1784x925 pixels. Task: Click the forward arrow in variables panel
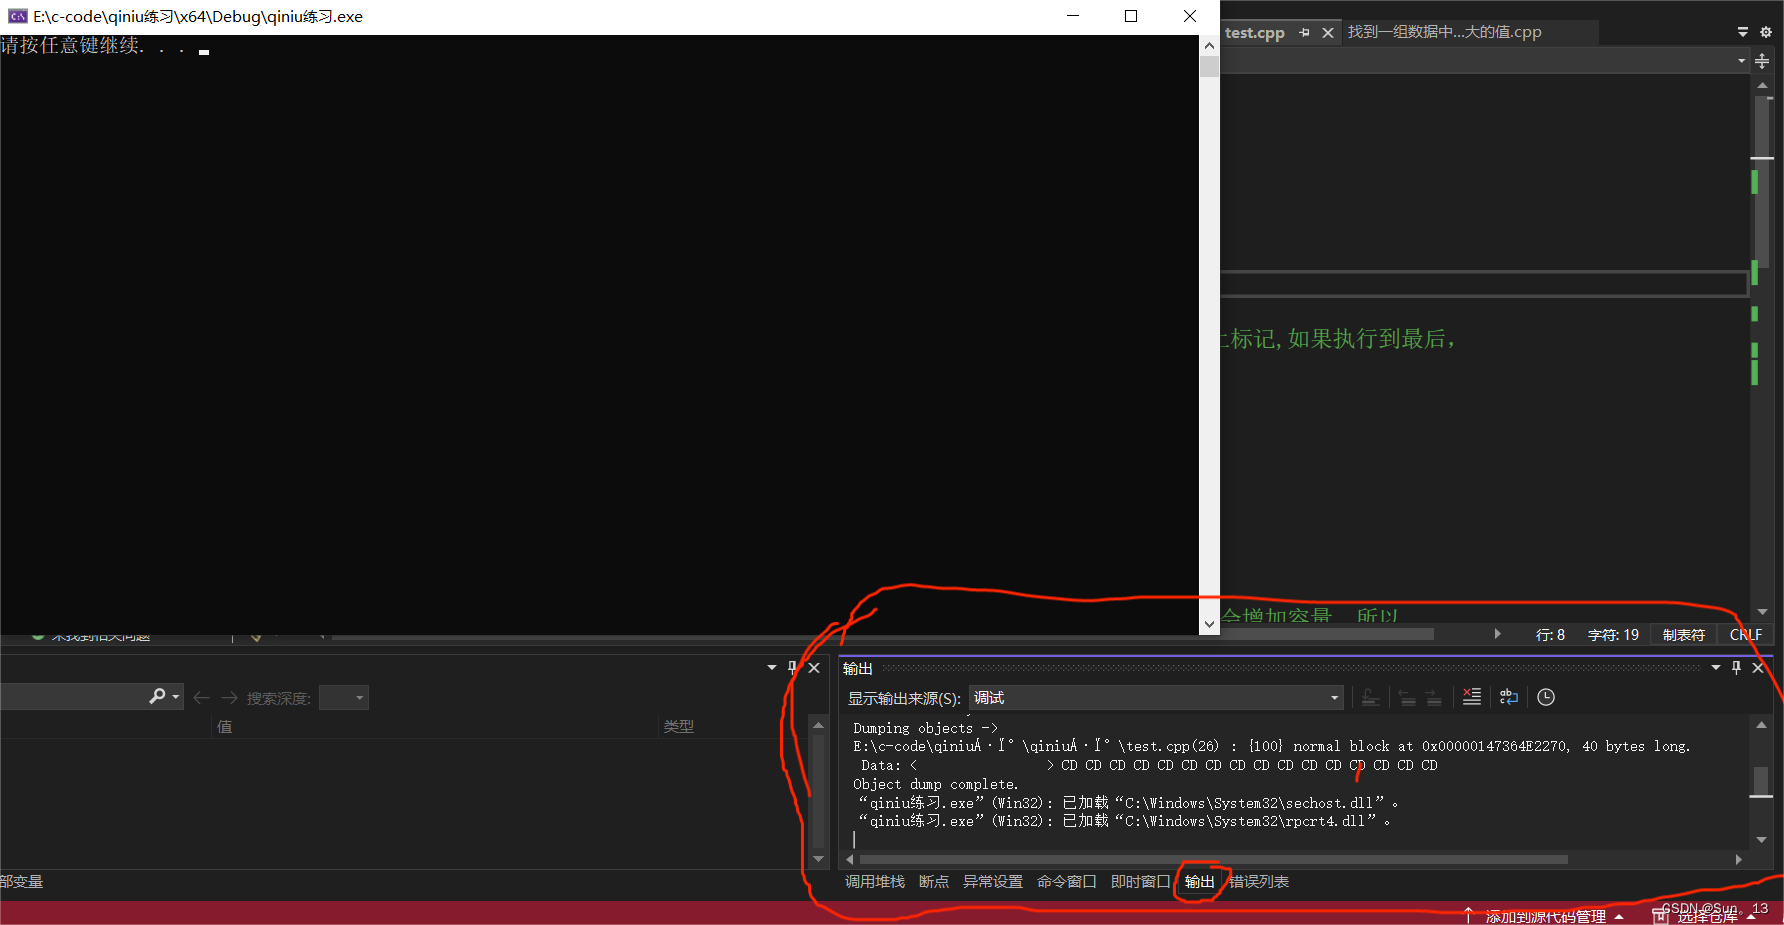[229, 697]
